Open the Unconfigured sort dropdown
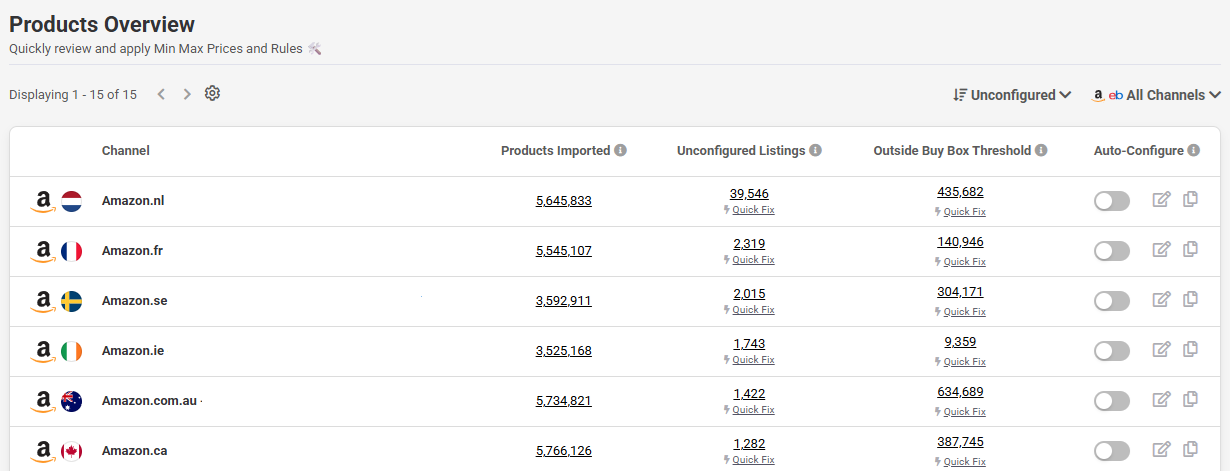 pyautogui.click(x=1012, y=95)
